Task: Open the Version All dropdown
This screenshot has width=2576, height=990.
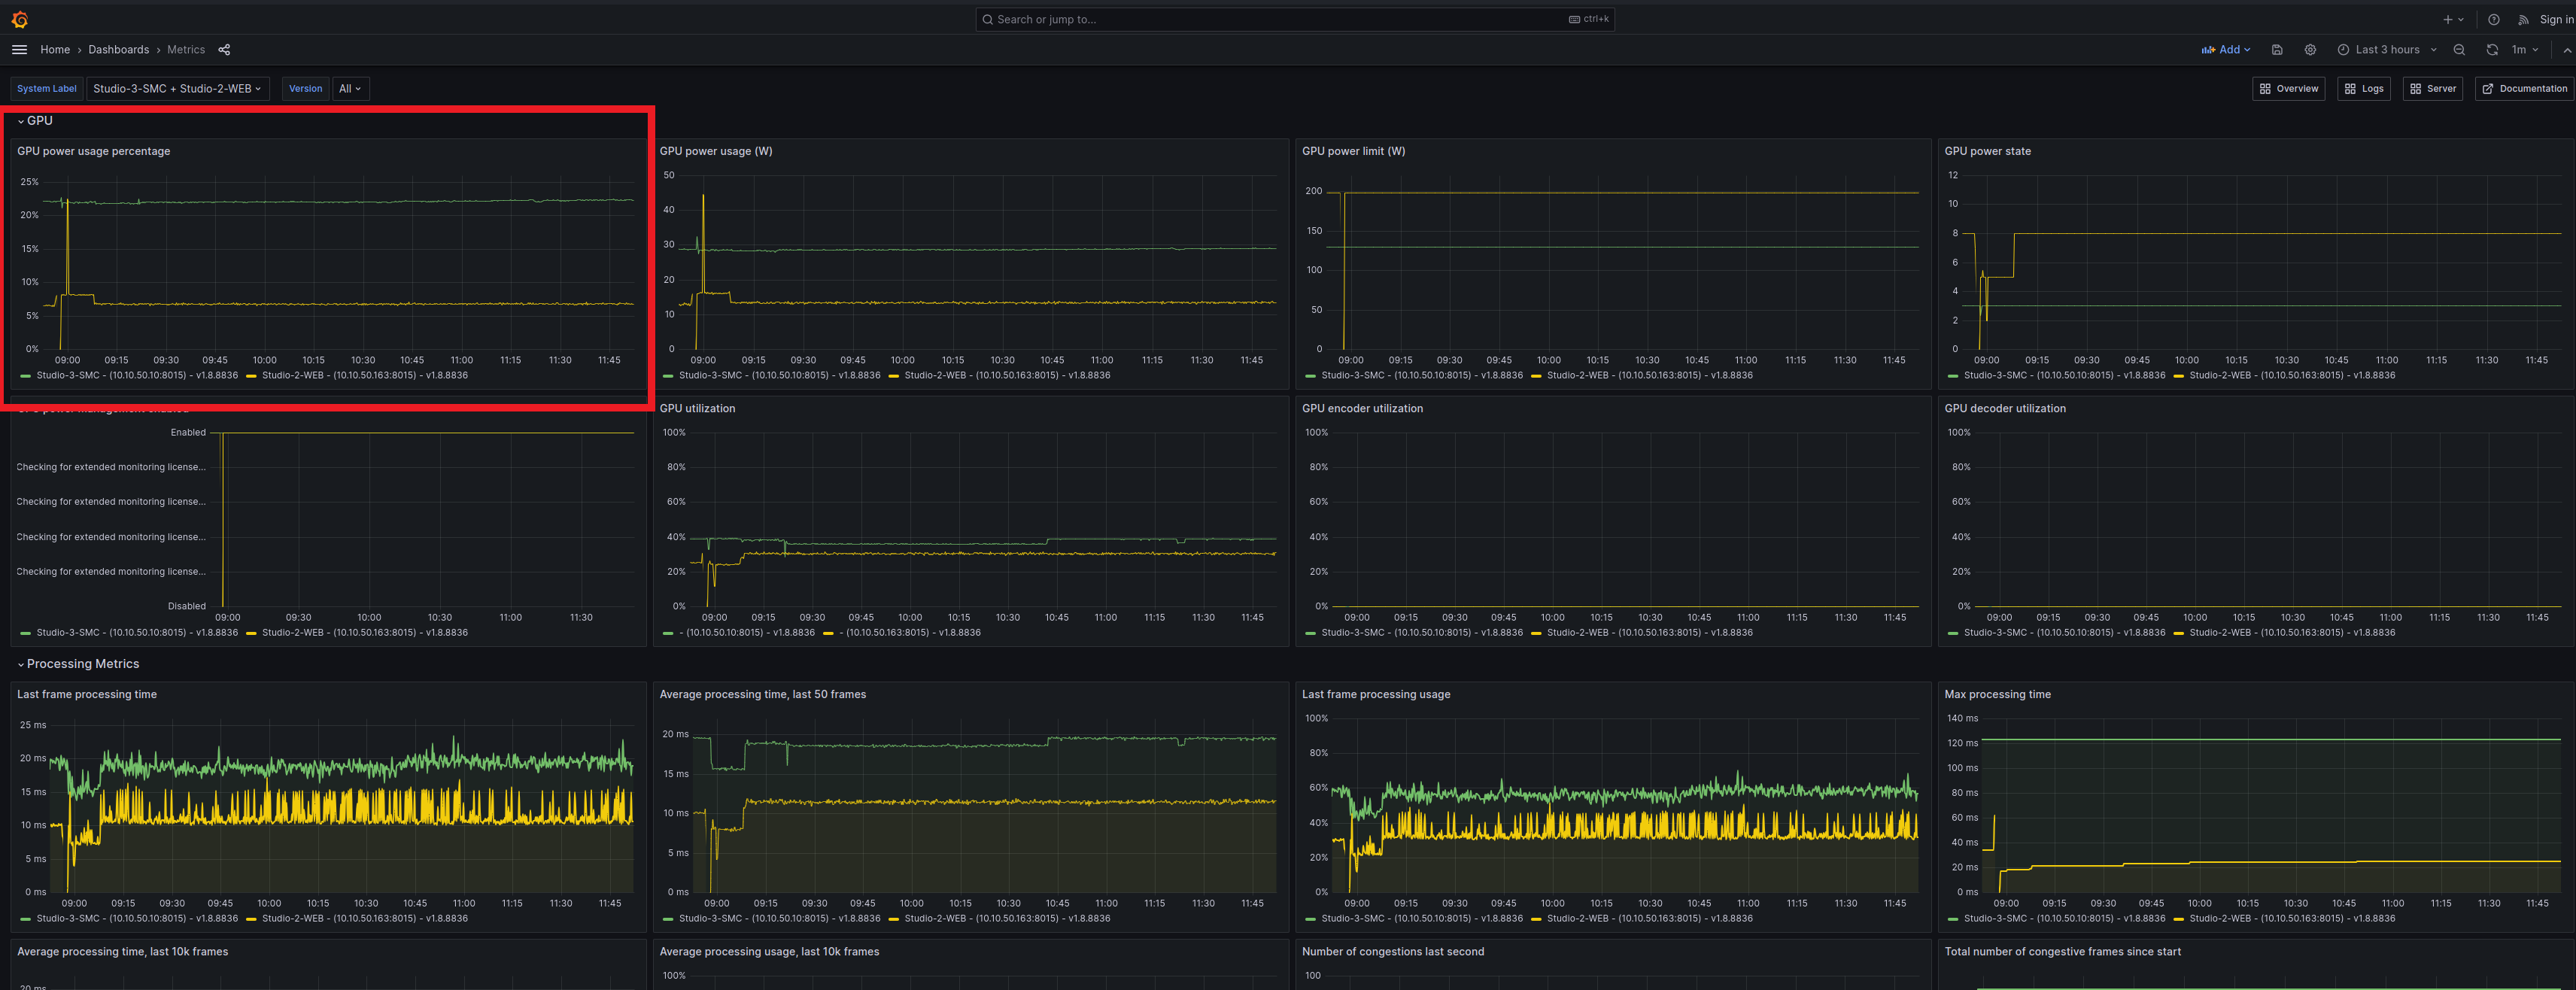Action: 350,88
